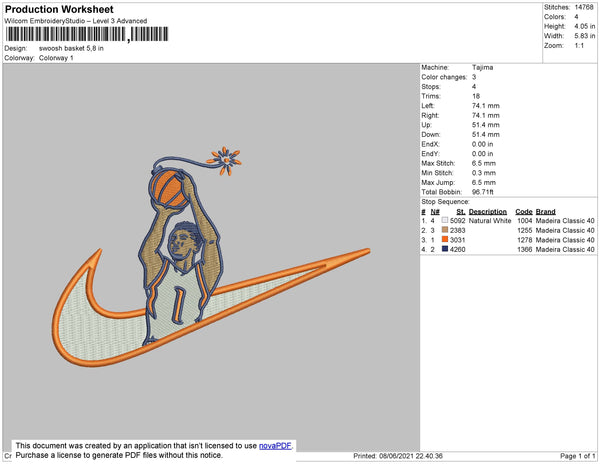This screenshot has width=600, height=464.
Task: Open the novaPDF link
Action: (x=275, y=446)
